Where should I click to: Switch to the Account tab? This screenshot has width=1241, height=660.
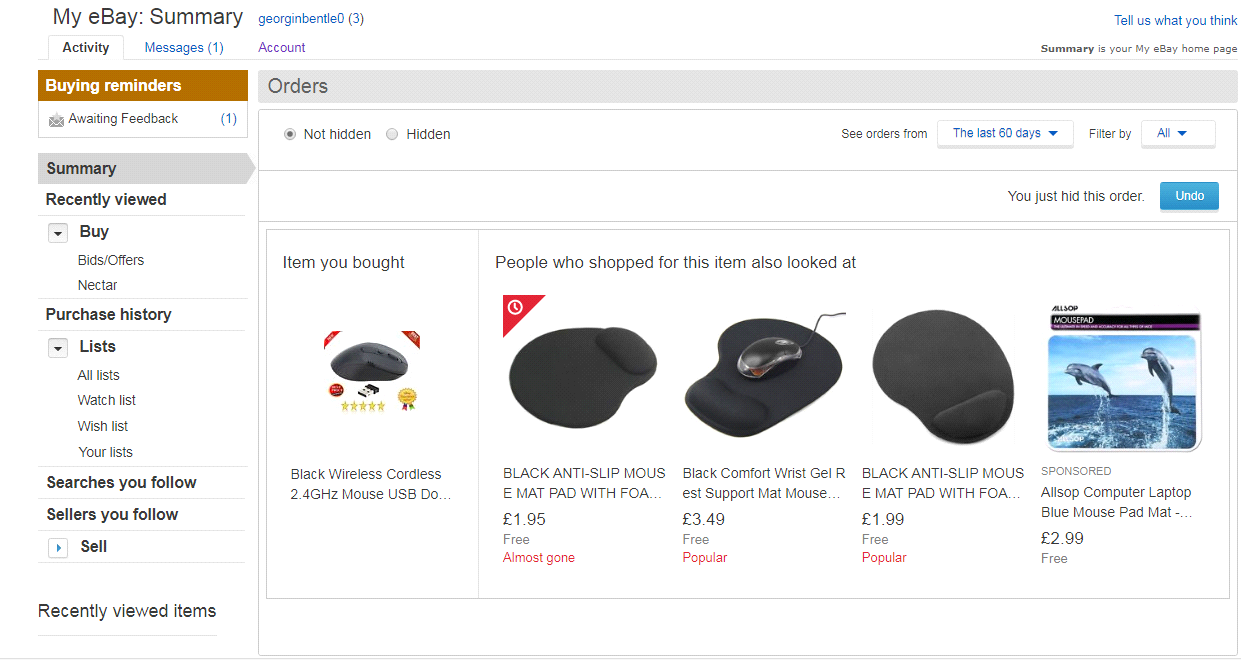pyautogui.click(x=282, y=47)
